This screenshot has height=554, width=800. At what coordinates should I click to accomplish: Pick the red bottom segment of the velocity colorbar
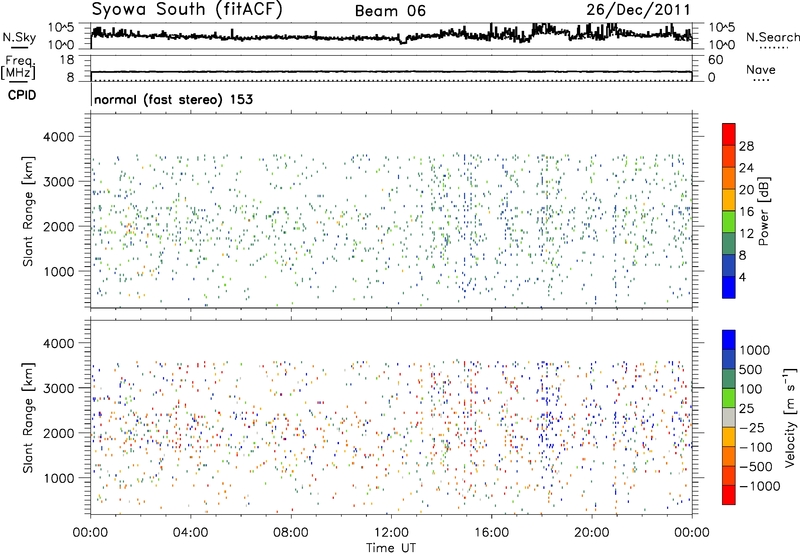click(x=729, y=495)
